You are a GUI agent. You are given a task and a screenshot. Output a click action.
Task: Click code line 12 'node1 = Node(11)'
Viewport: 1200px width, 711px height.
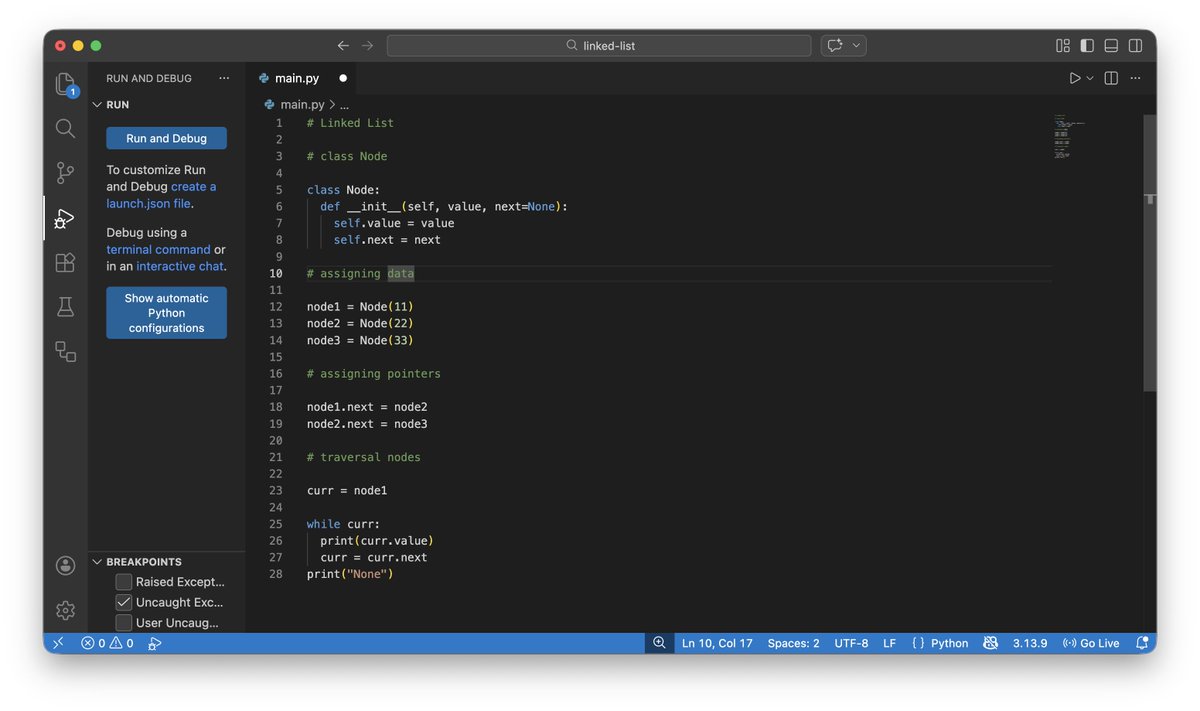tap(360, 307)
